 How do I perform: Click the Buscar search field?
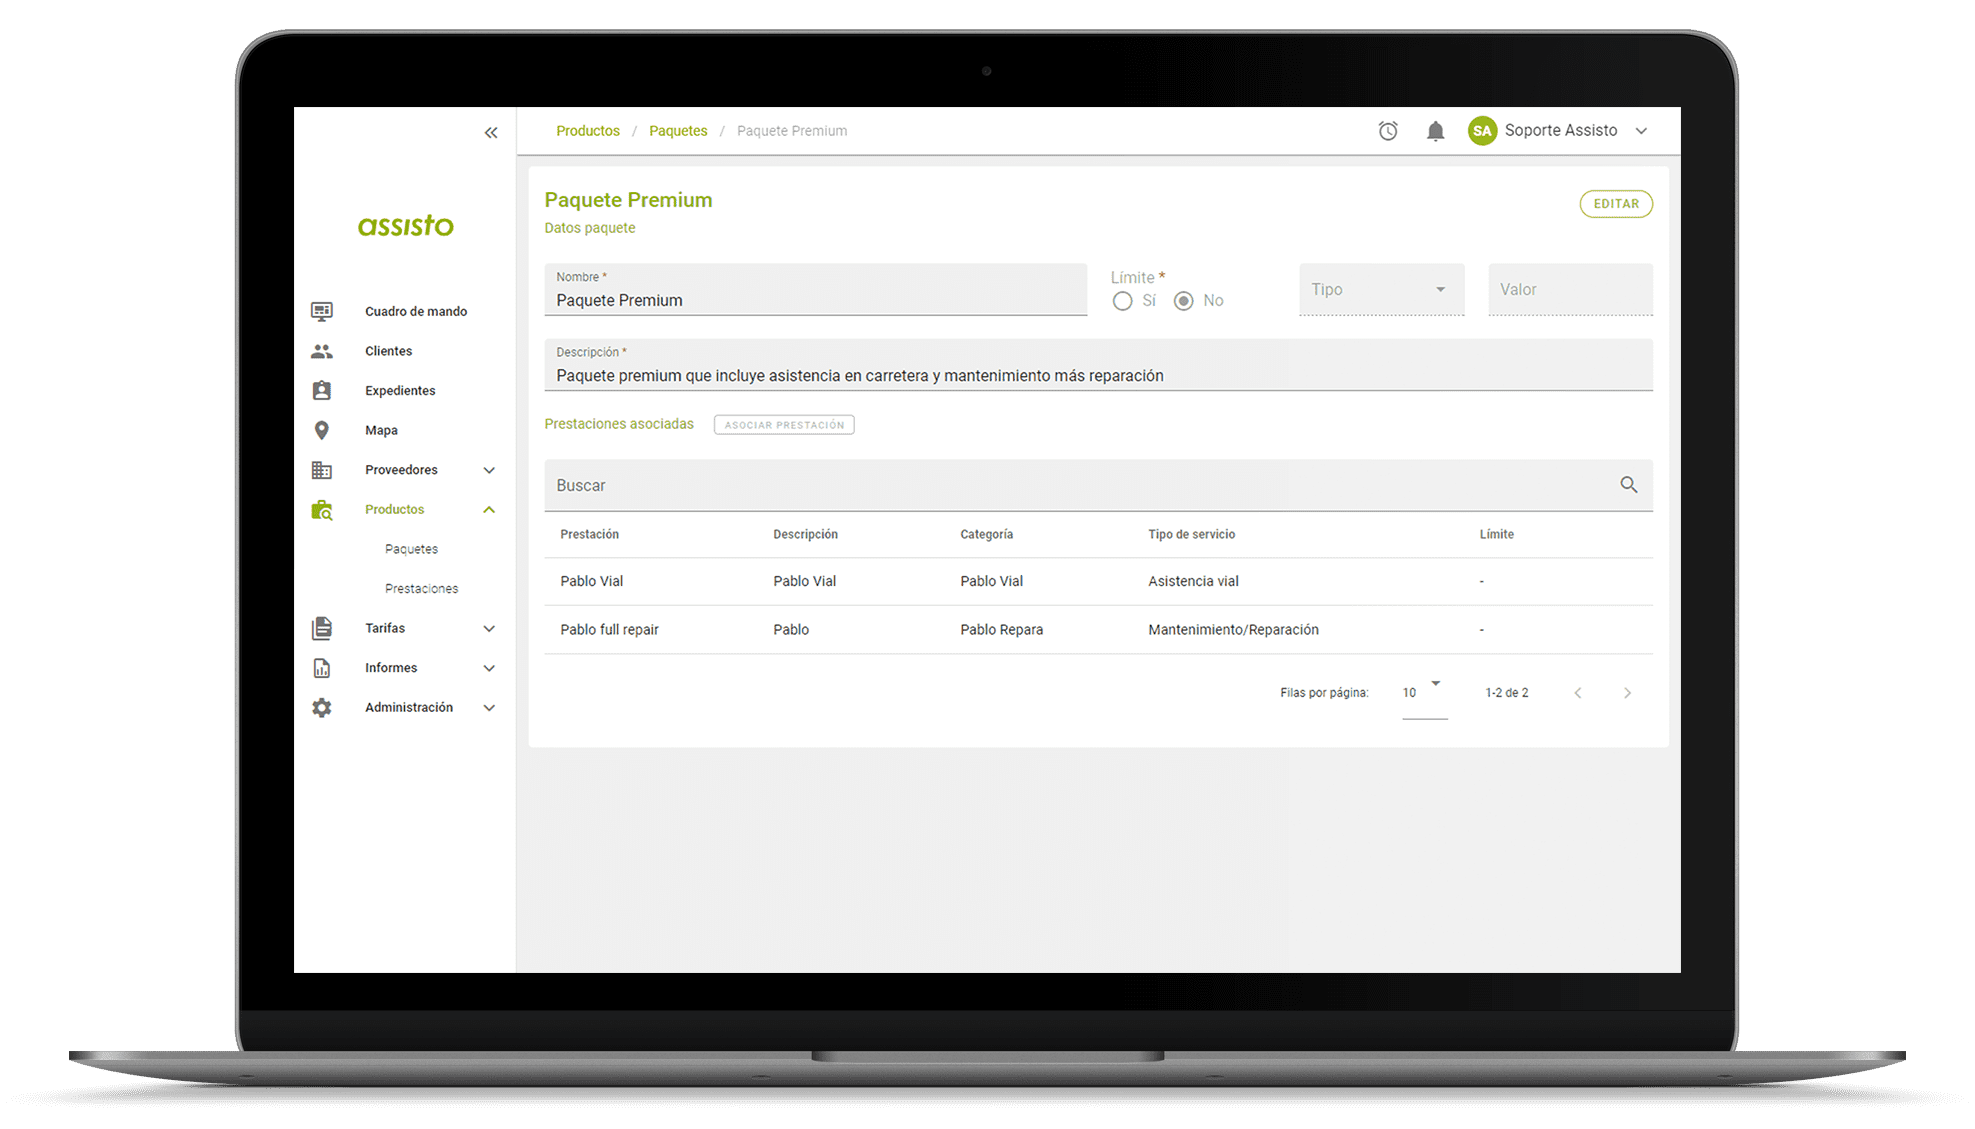click(x=1080, y=485)
